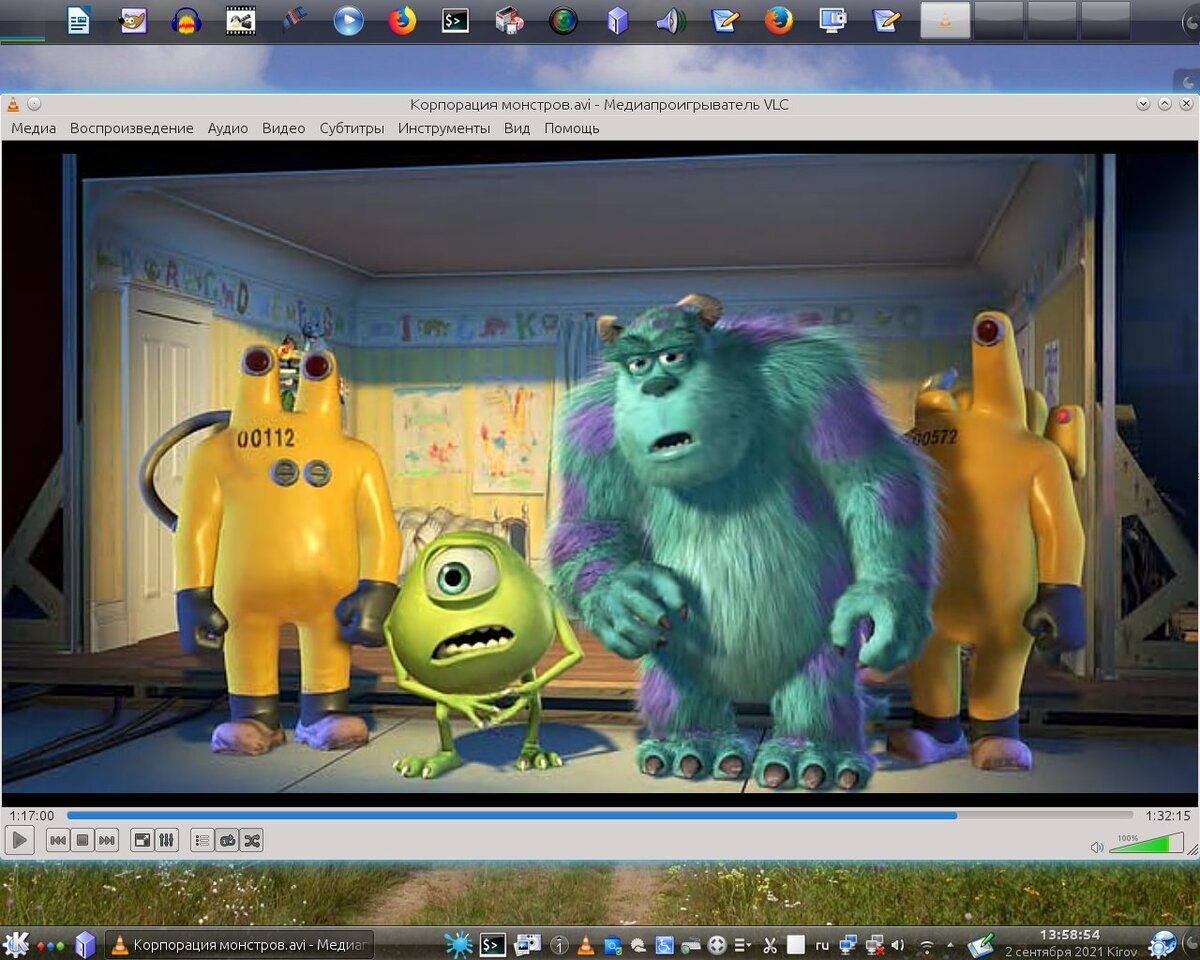Seek within the video progress bar
The height and width of the screenshot is (960, 1200).
(x=600, y=815)
